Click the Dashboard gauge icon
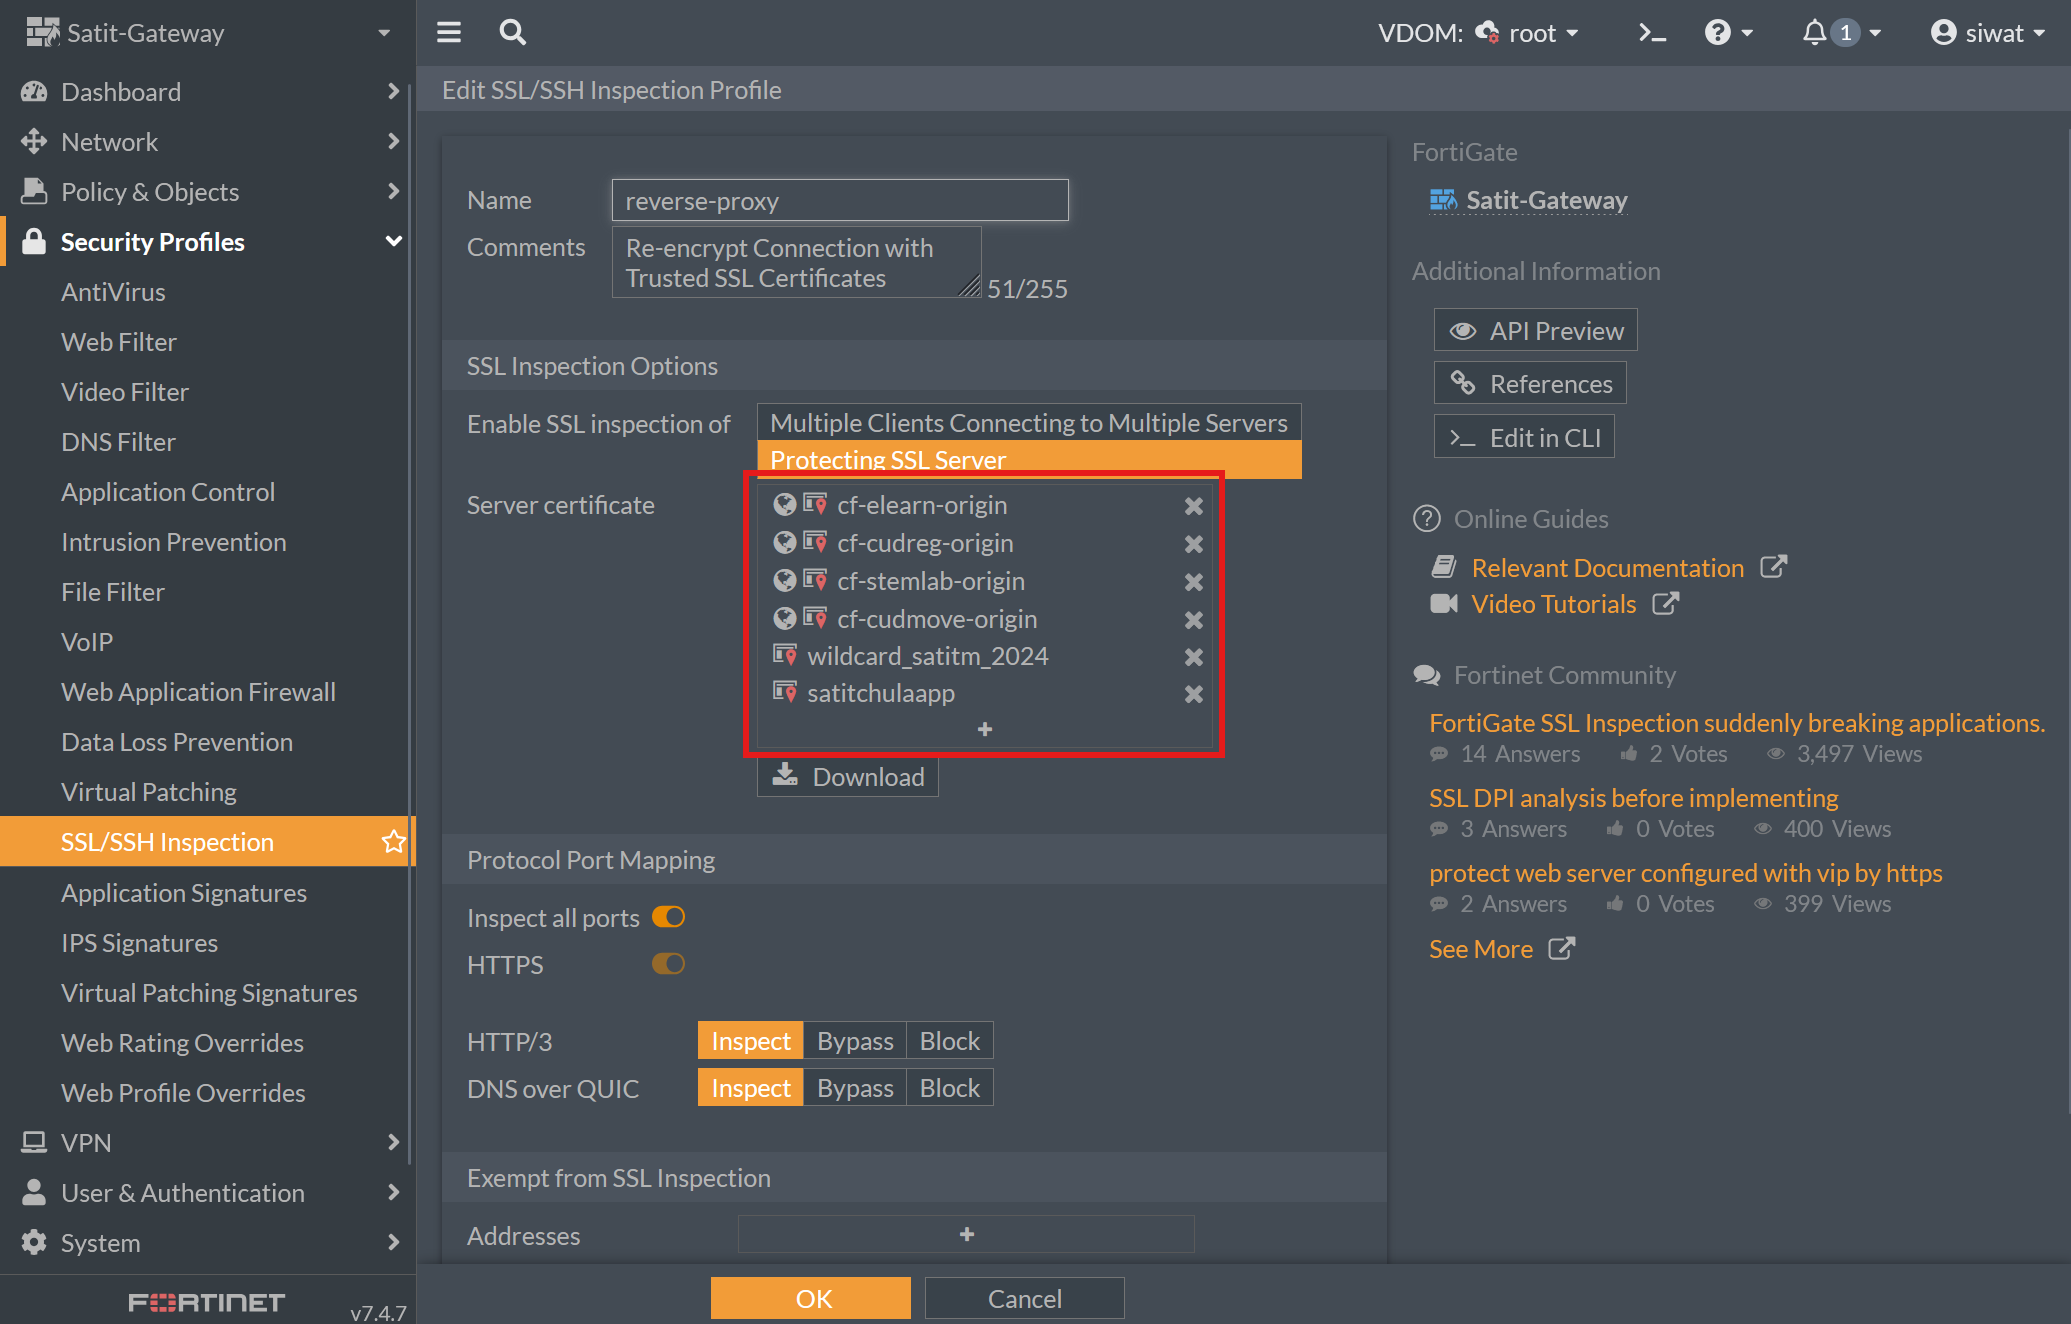 coord(34,92)
